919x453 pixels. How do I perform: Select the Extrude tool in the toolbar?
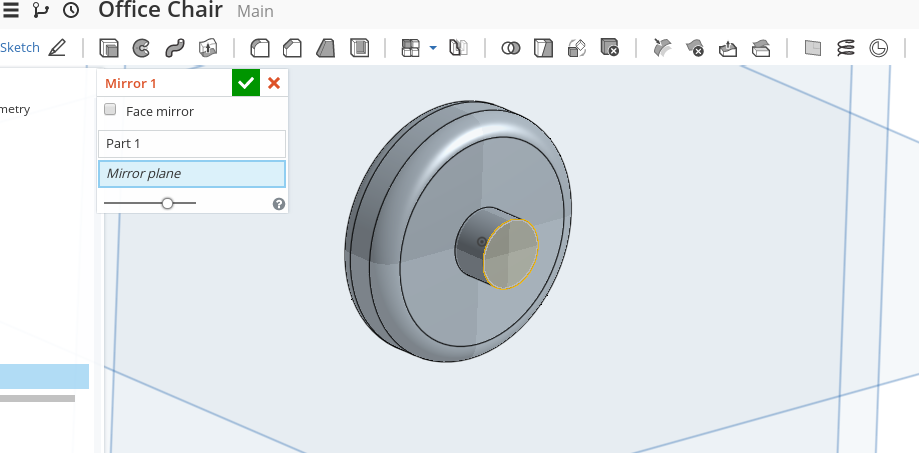tap(109, 48)
